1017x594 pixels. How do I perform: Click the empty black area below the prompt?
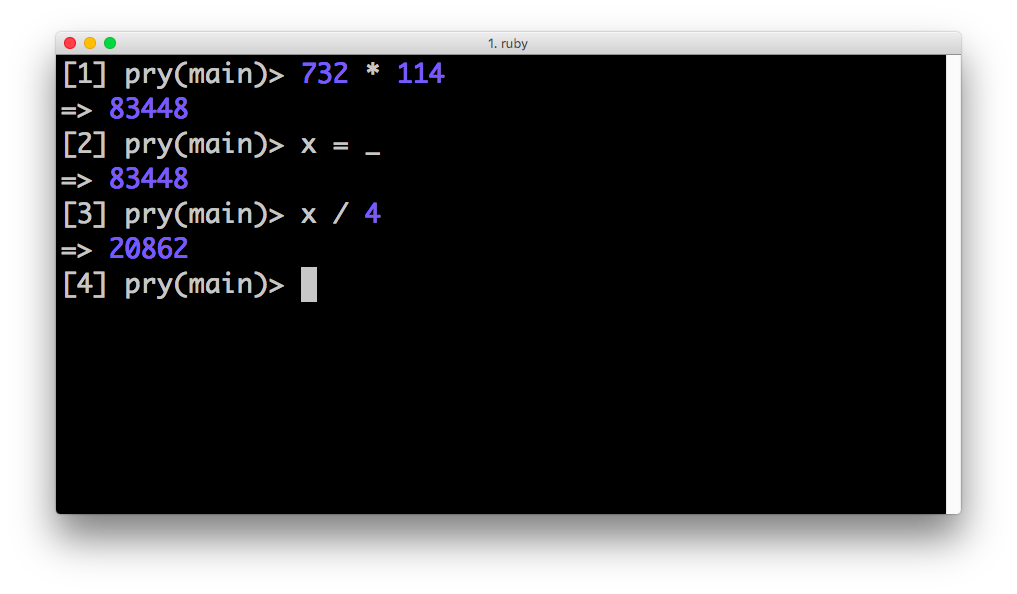tap(499, 409)
